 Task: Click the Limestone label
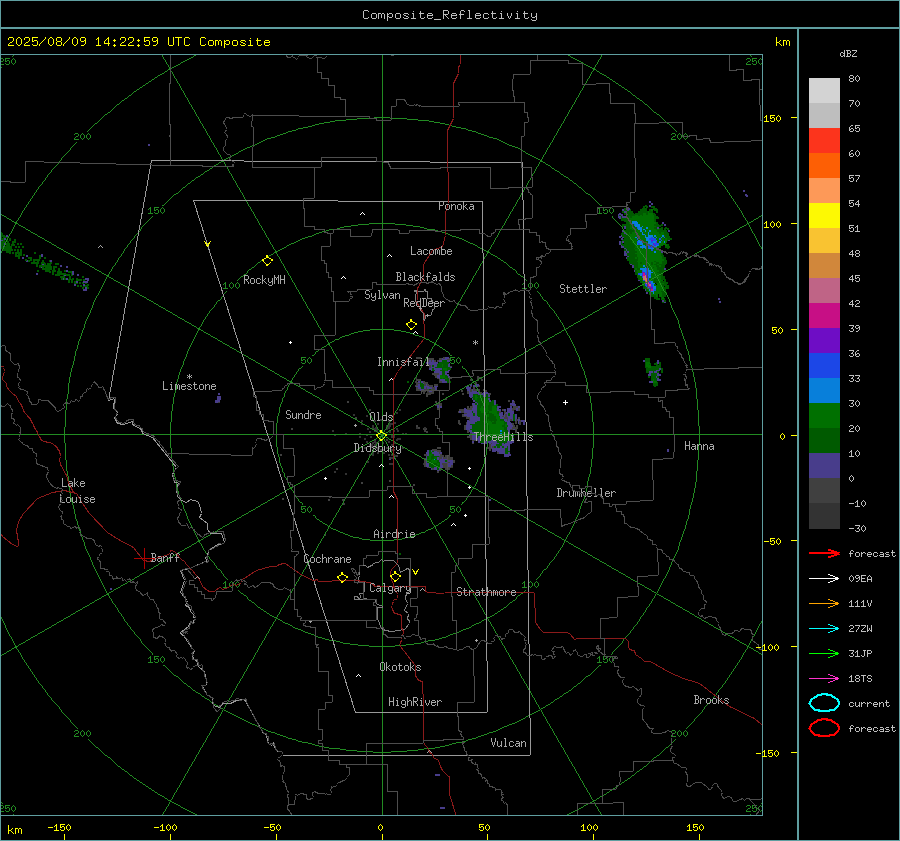click(189, 386)
